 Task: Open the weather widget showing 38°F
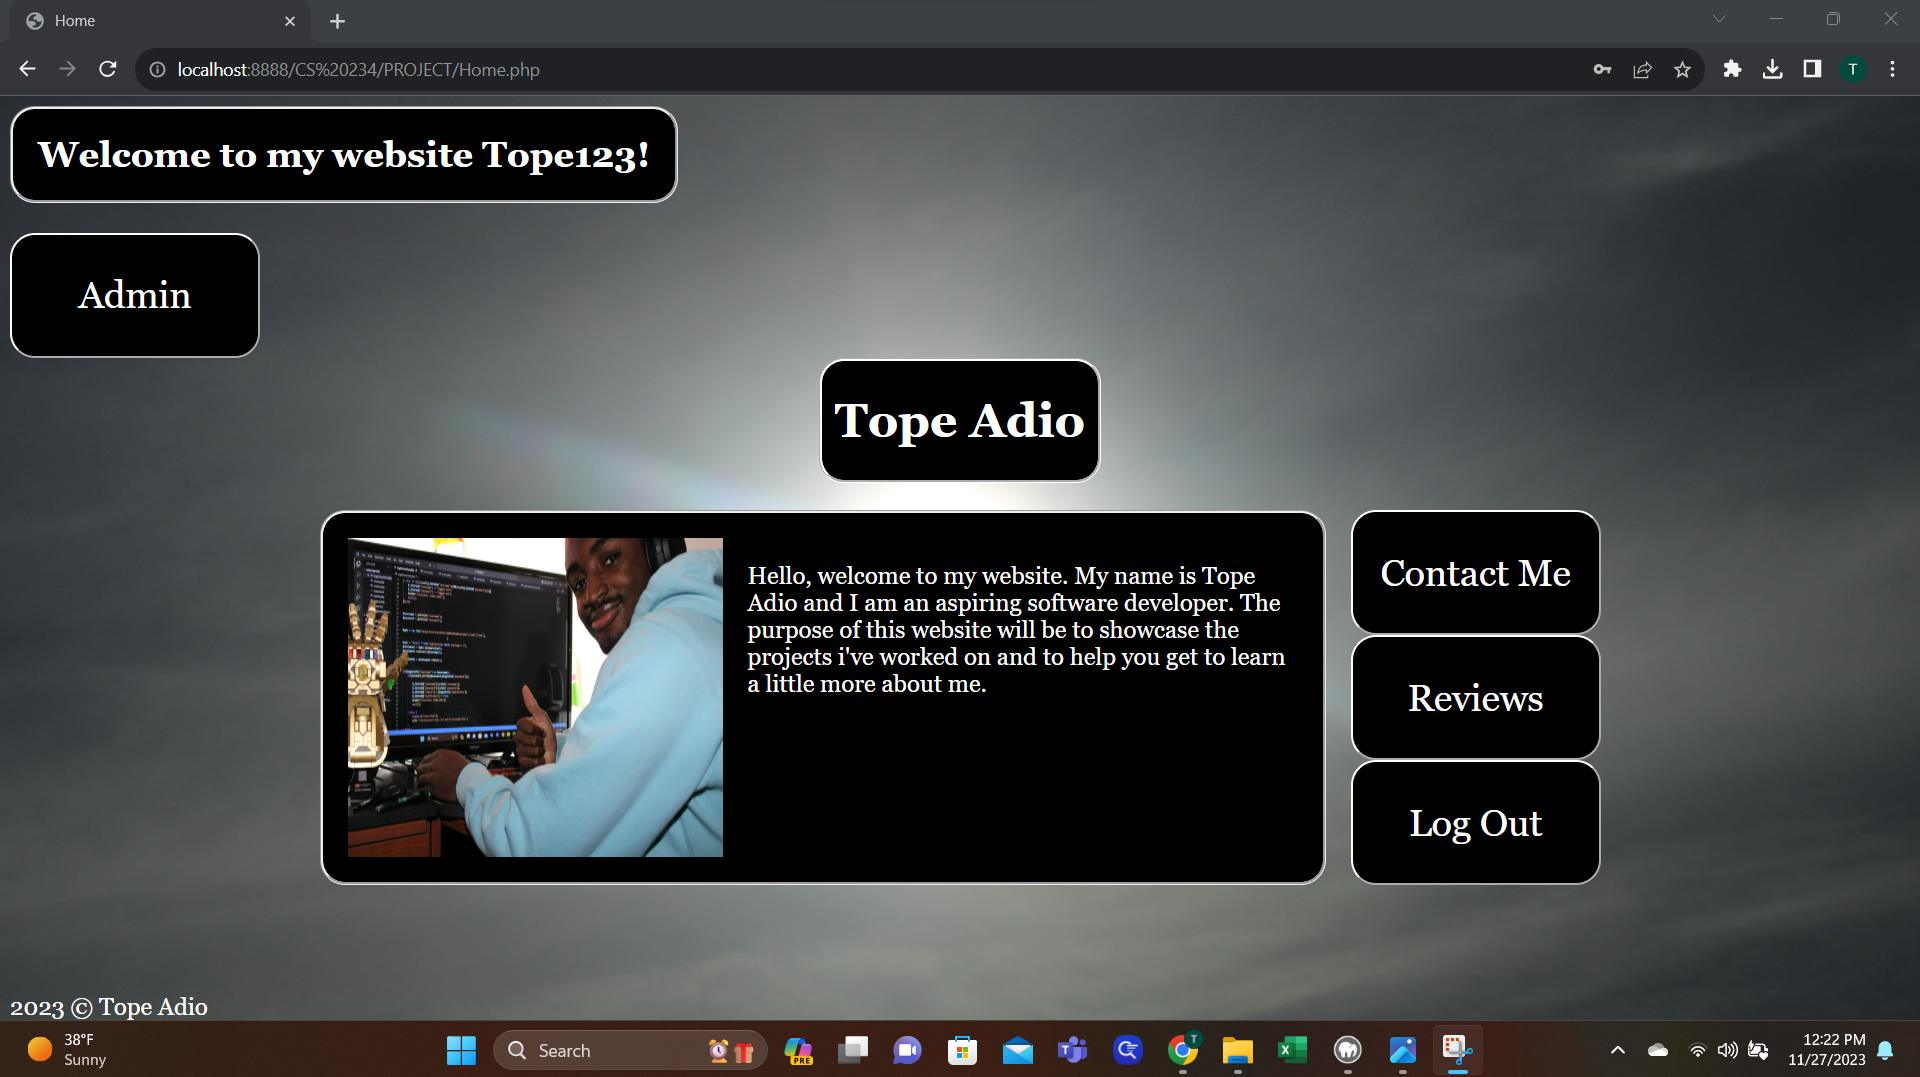click(x=68, y=1050)
